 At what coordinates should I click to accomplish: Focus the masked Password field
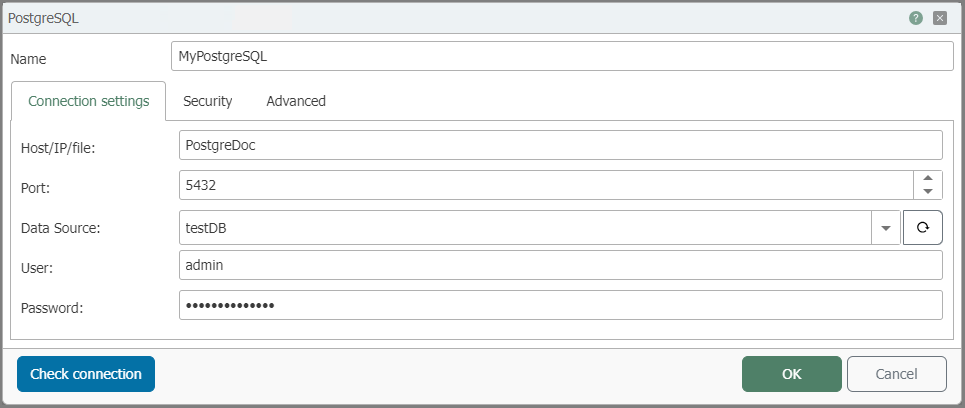[x=561, y=305]
